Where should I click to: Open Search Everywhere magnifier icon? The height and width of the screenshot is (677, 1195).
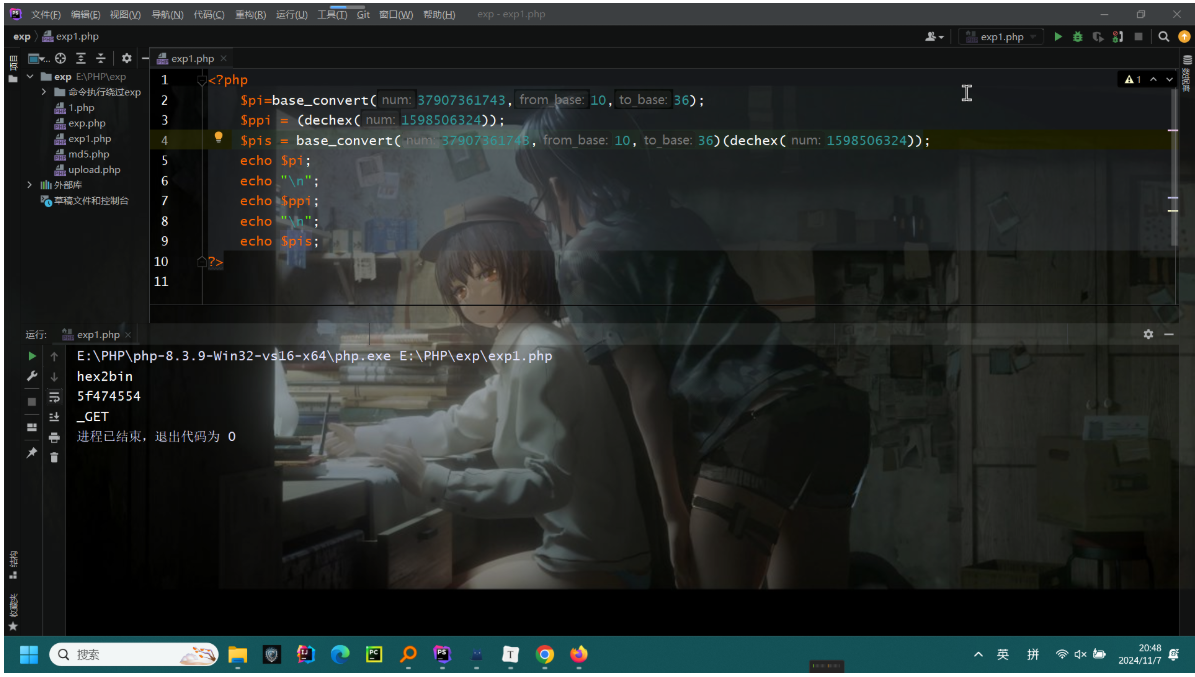click(1164, 37)
